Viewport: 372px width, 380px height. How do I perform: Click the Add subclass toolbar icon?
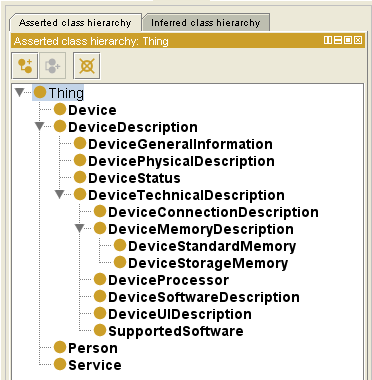pyautogui.click(x=25, y=66)
